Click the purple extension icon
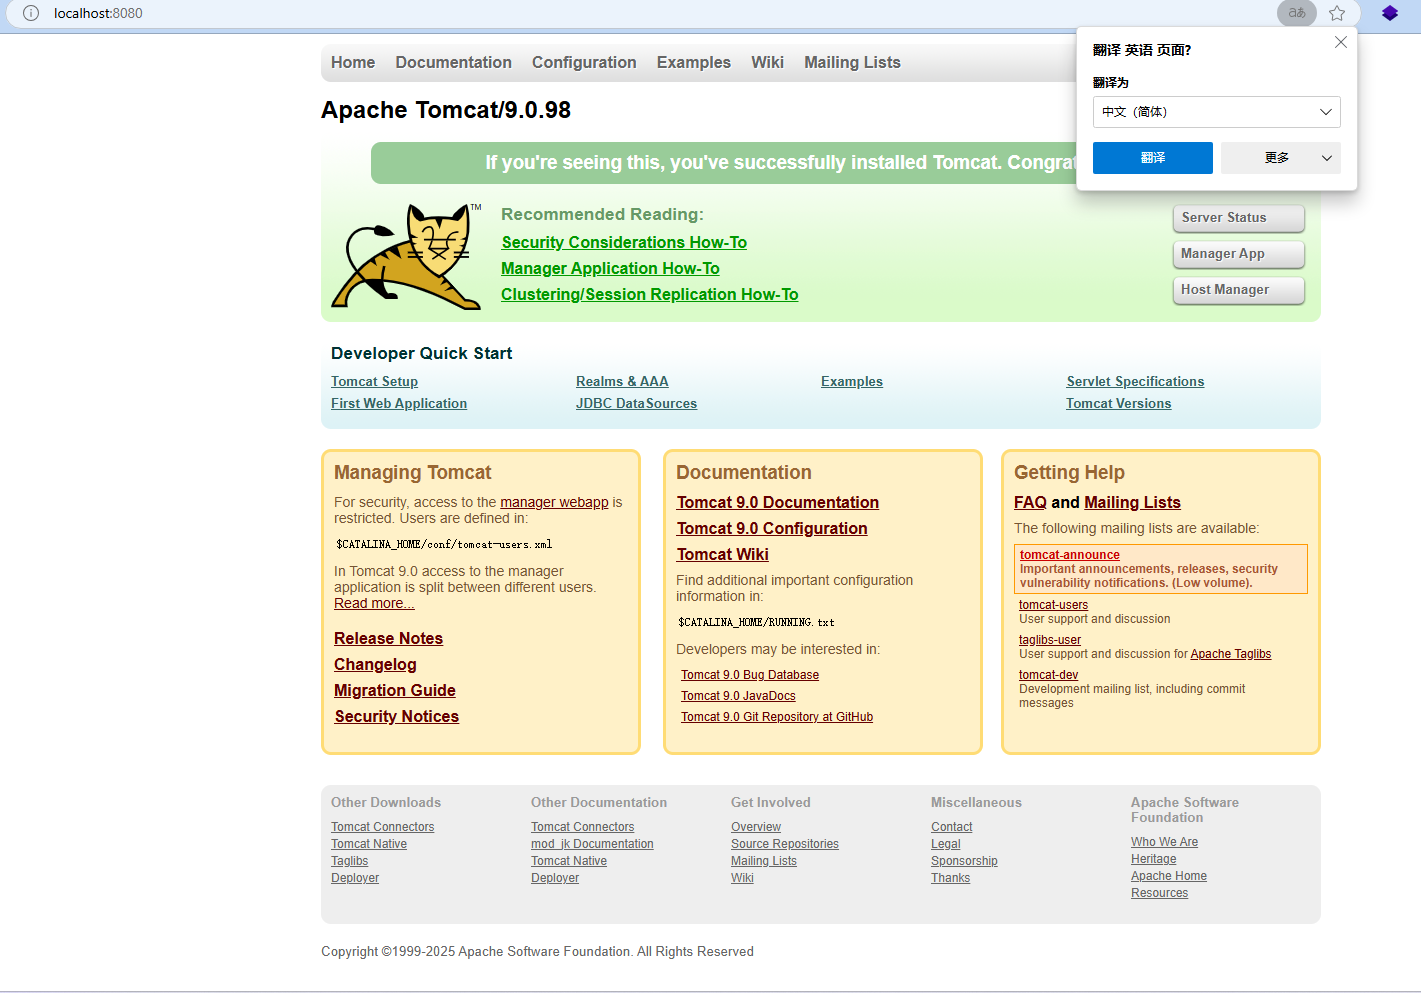The image size is (1421, 993). (x=1390, y=13)
